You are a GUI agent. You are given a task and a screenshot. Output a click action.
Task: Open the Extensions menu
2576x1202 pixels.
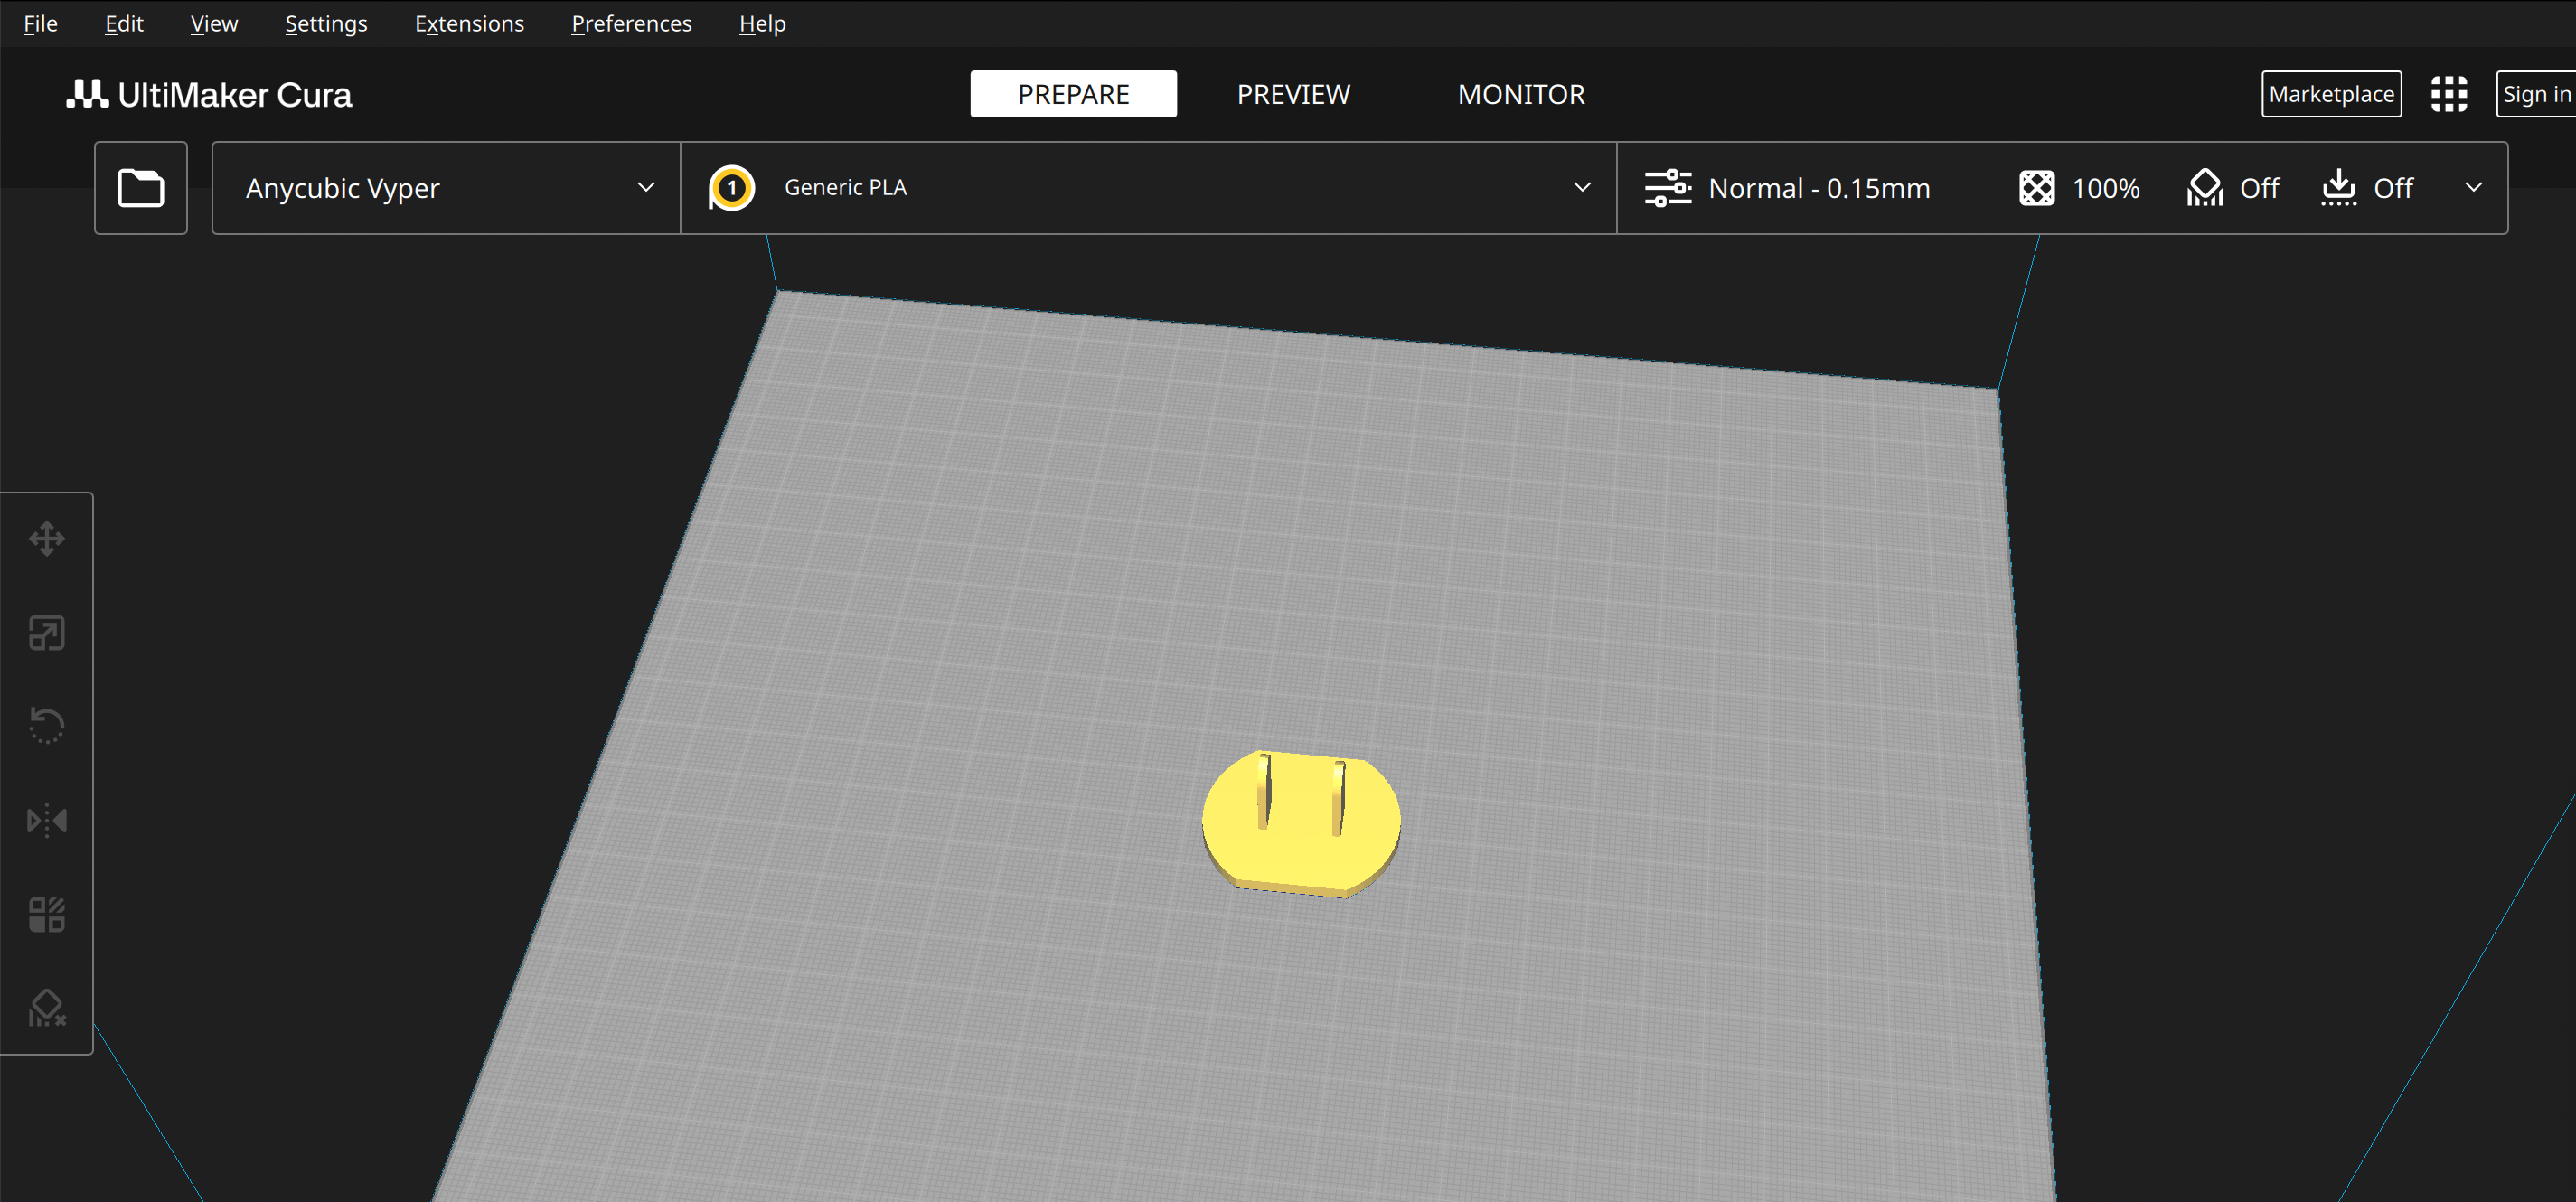pos(469,23)
